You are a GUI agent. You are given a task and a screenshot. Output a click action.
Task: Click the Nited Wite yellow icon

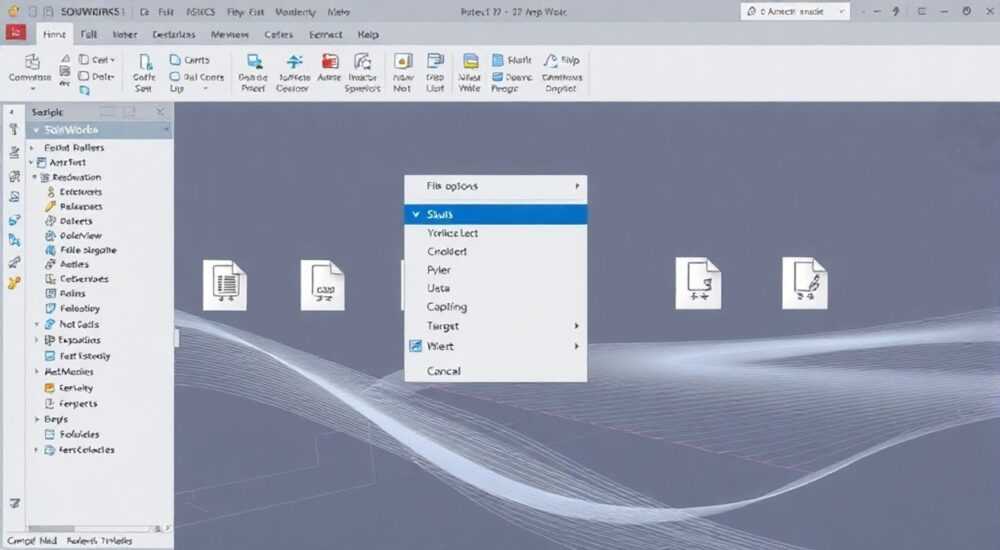[470, 61]
